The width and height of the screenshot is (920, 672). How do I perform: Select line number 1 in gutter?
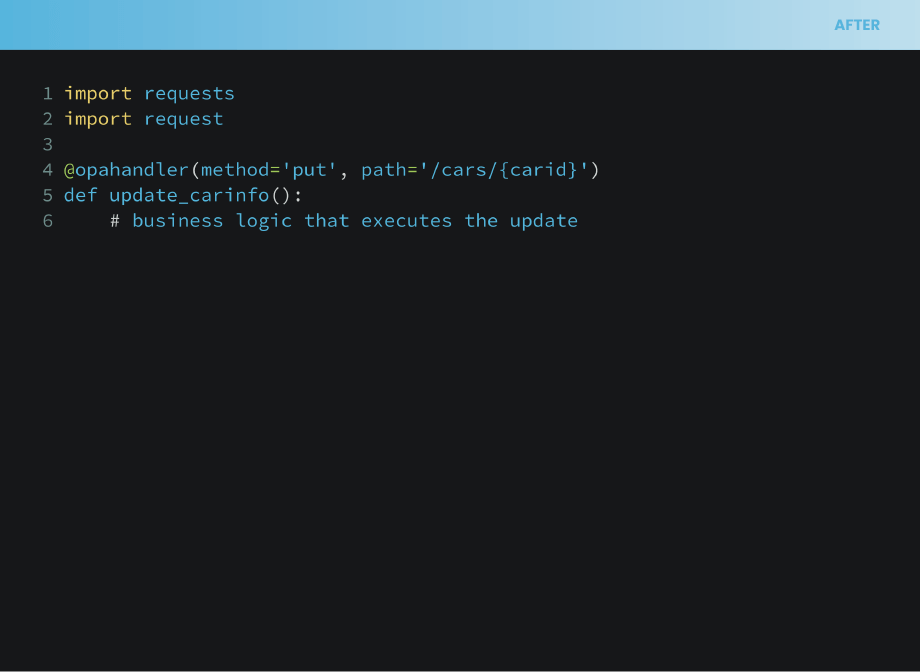pos(48,93)
